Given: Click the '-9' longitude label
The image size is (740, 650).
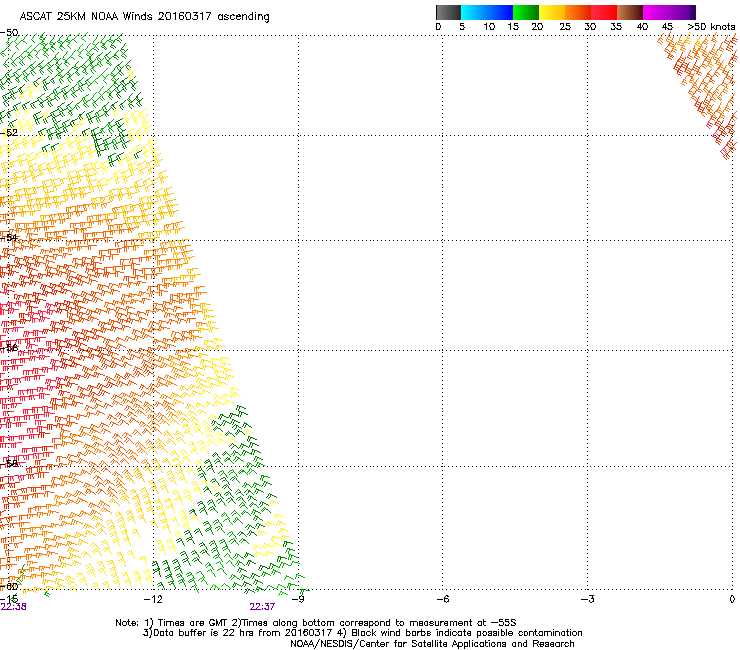Looking at the screenshot, I should point(298,599).
